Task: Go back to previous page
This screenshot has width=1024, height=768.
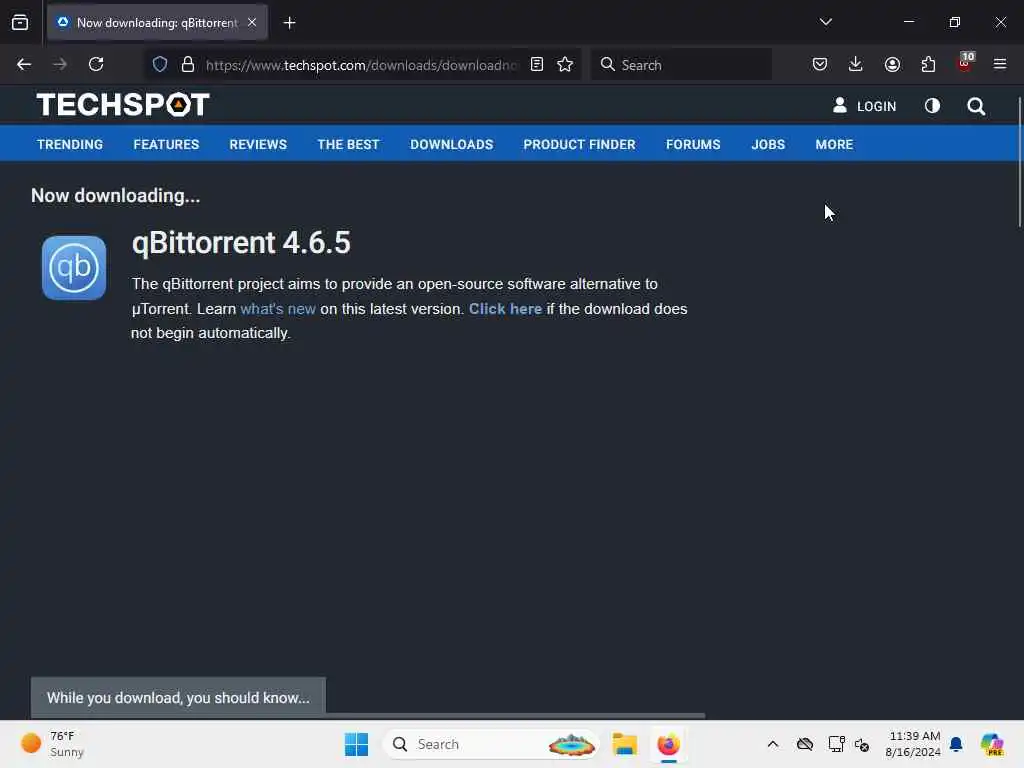Action: click(x=24, y=64)
